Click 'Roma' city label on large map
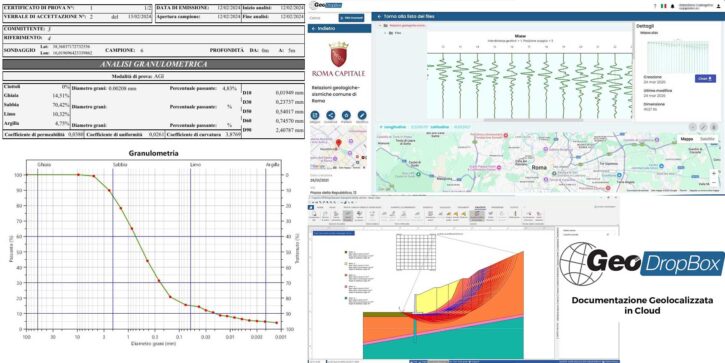Viewport: 725px width, 363px height. pos(540,167)
